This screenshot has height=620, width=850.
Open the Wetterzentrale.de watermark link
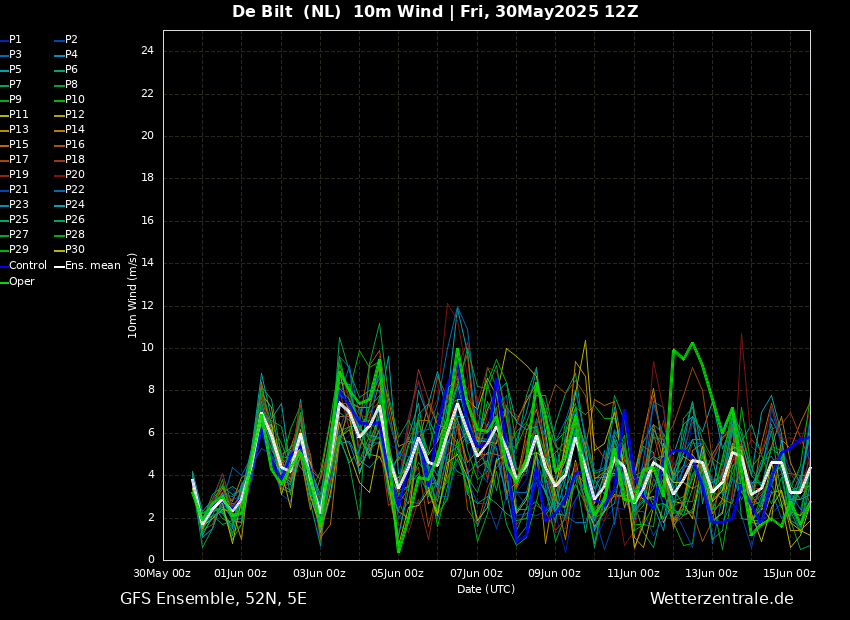(x=721, y=599)
